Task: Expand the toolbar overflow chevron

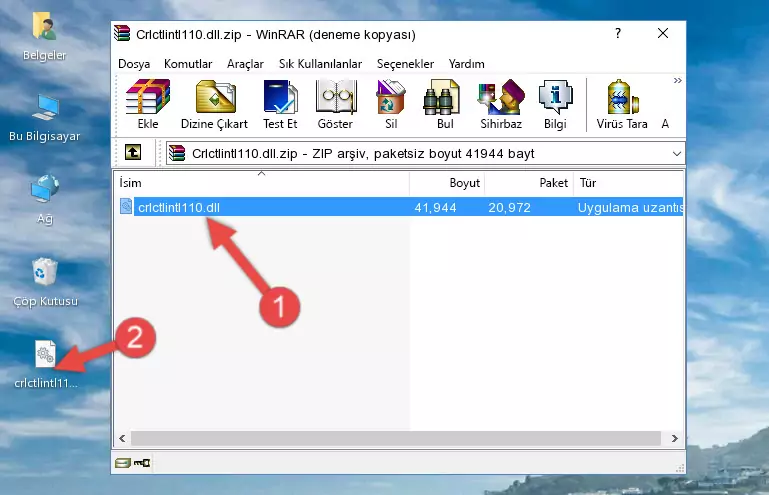Action: click(x=677, y=80)
